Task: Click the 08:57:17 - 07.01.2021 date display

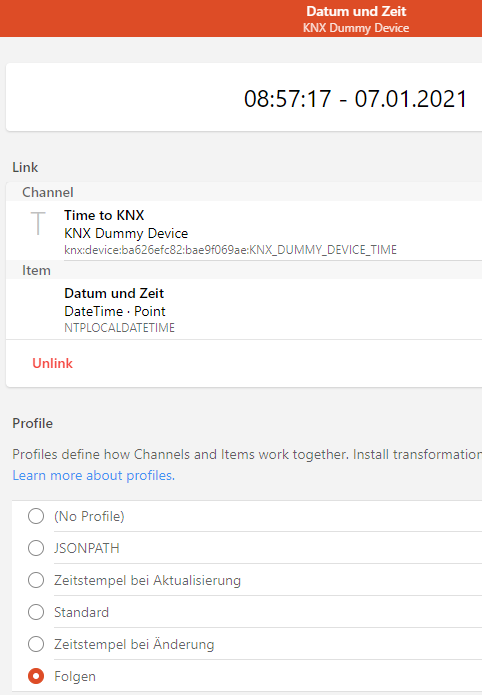Action: [x=356, y=98]
